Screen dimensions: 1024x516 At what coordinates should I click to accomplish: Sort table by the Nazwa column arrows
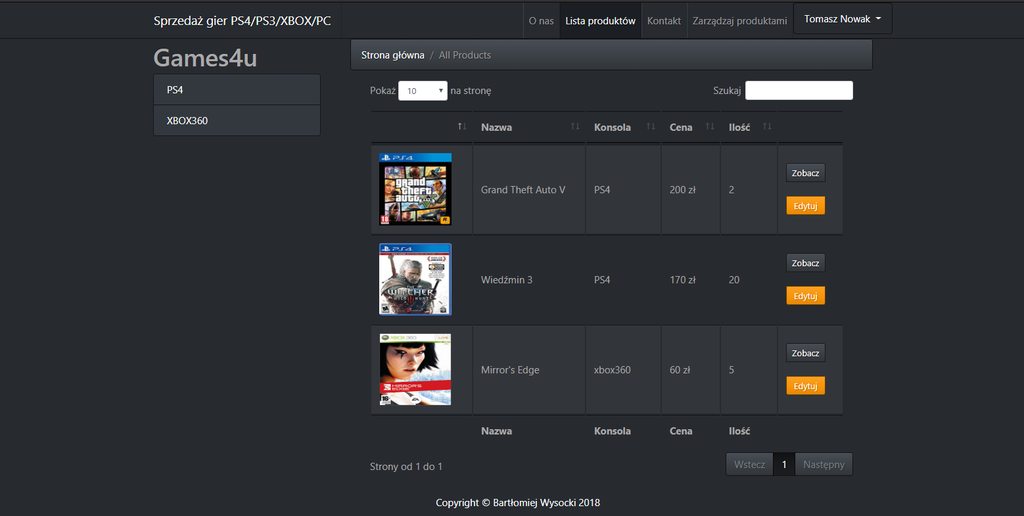[575, 126]
